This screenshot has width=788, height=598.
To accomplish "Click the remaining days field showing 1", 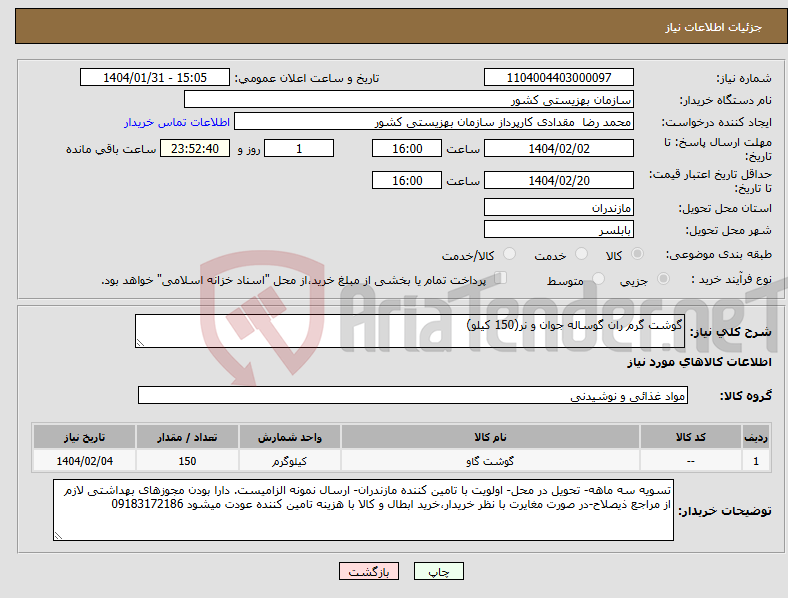I will (x=299, y=148).
